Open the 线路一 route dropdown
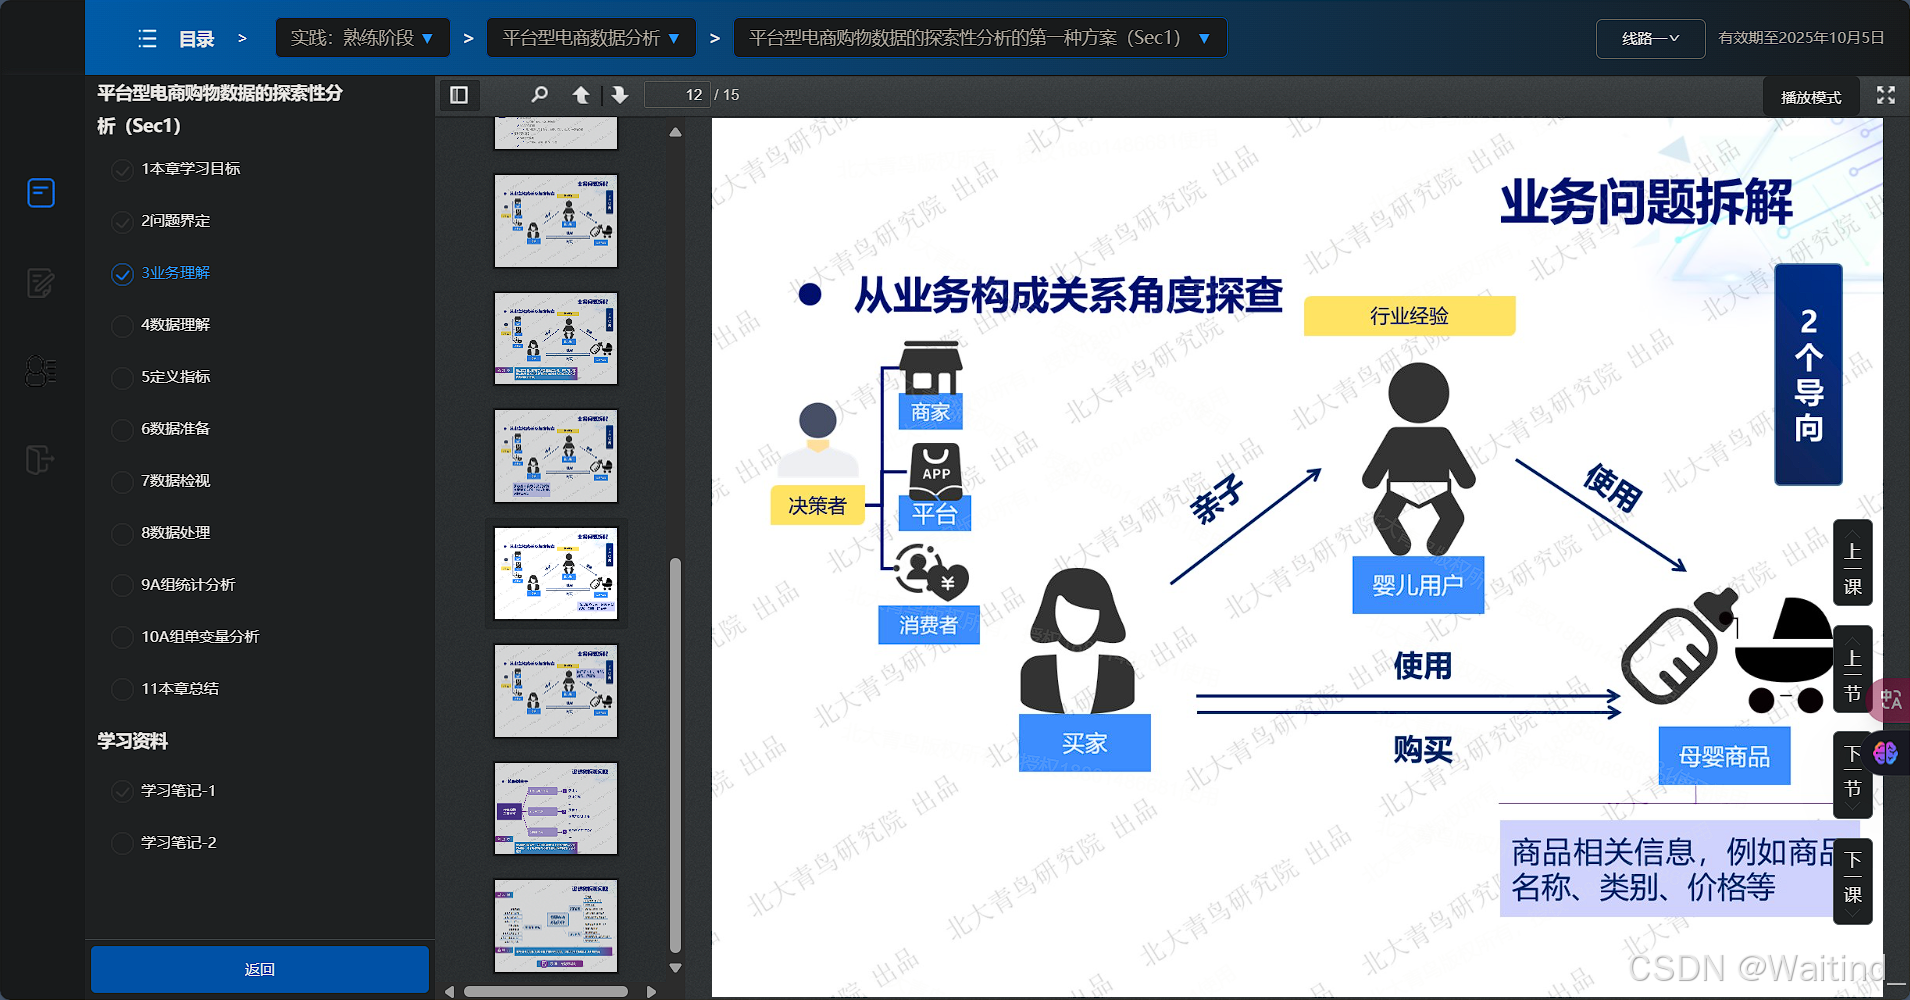Image resolution: width=1910 pixels, height=1000 pixels. click(x=1650, y=38)
